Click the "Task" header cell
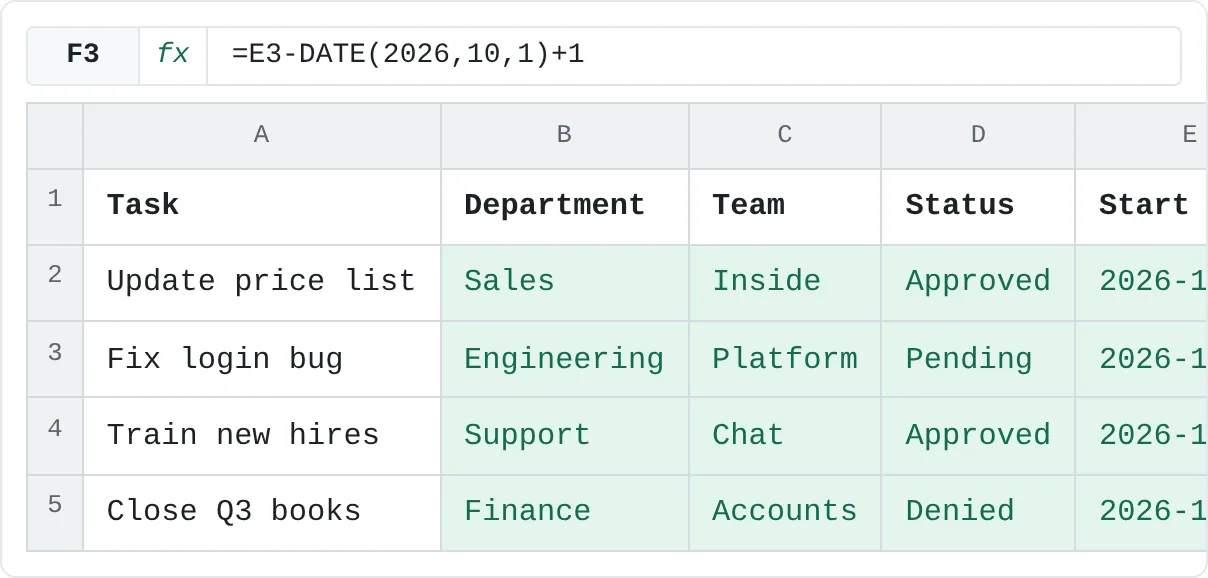This screenshot has width=1208, height=578. (262, 207)
